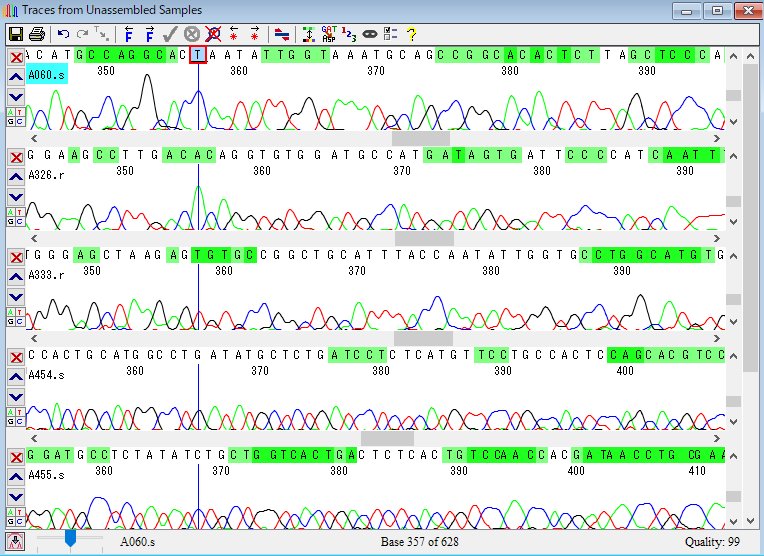764x556 pixels.
Task: Click the Undo arrow in the toolbar
Action: 64,34
